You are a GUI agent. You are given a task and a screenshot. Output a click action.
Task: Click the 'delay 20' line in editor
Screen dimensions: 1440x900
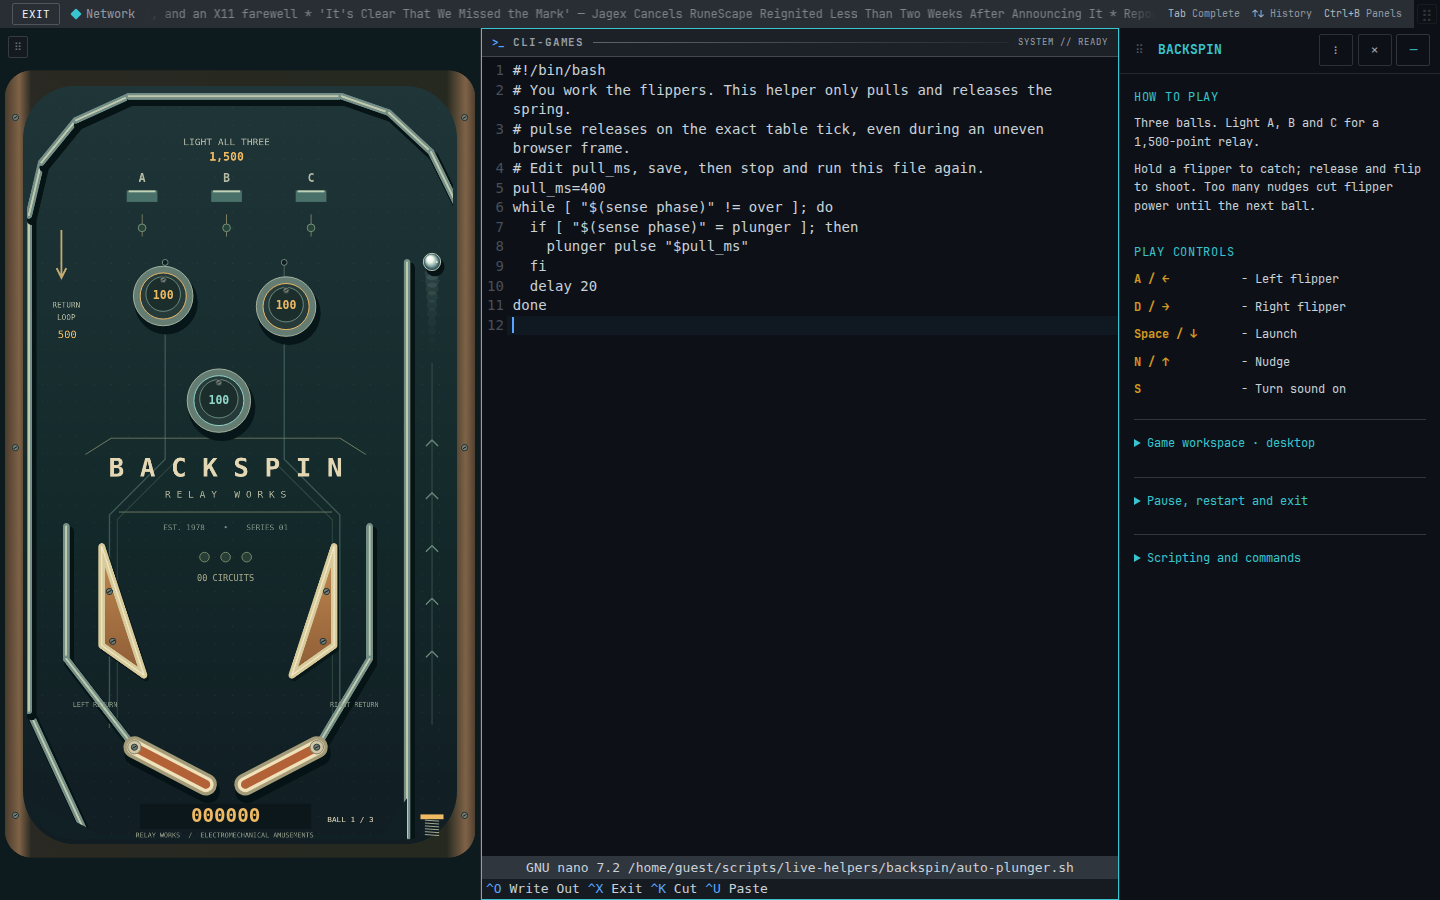[563, 286]
